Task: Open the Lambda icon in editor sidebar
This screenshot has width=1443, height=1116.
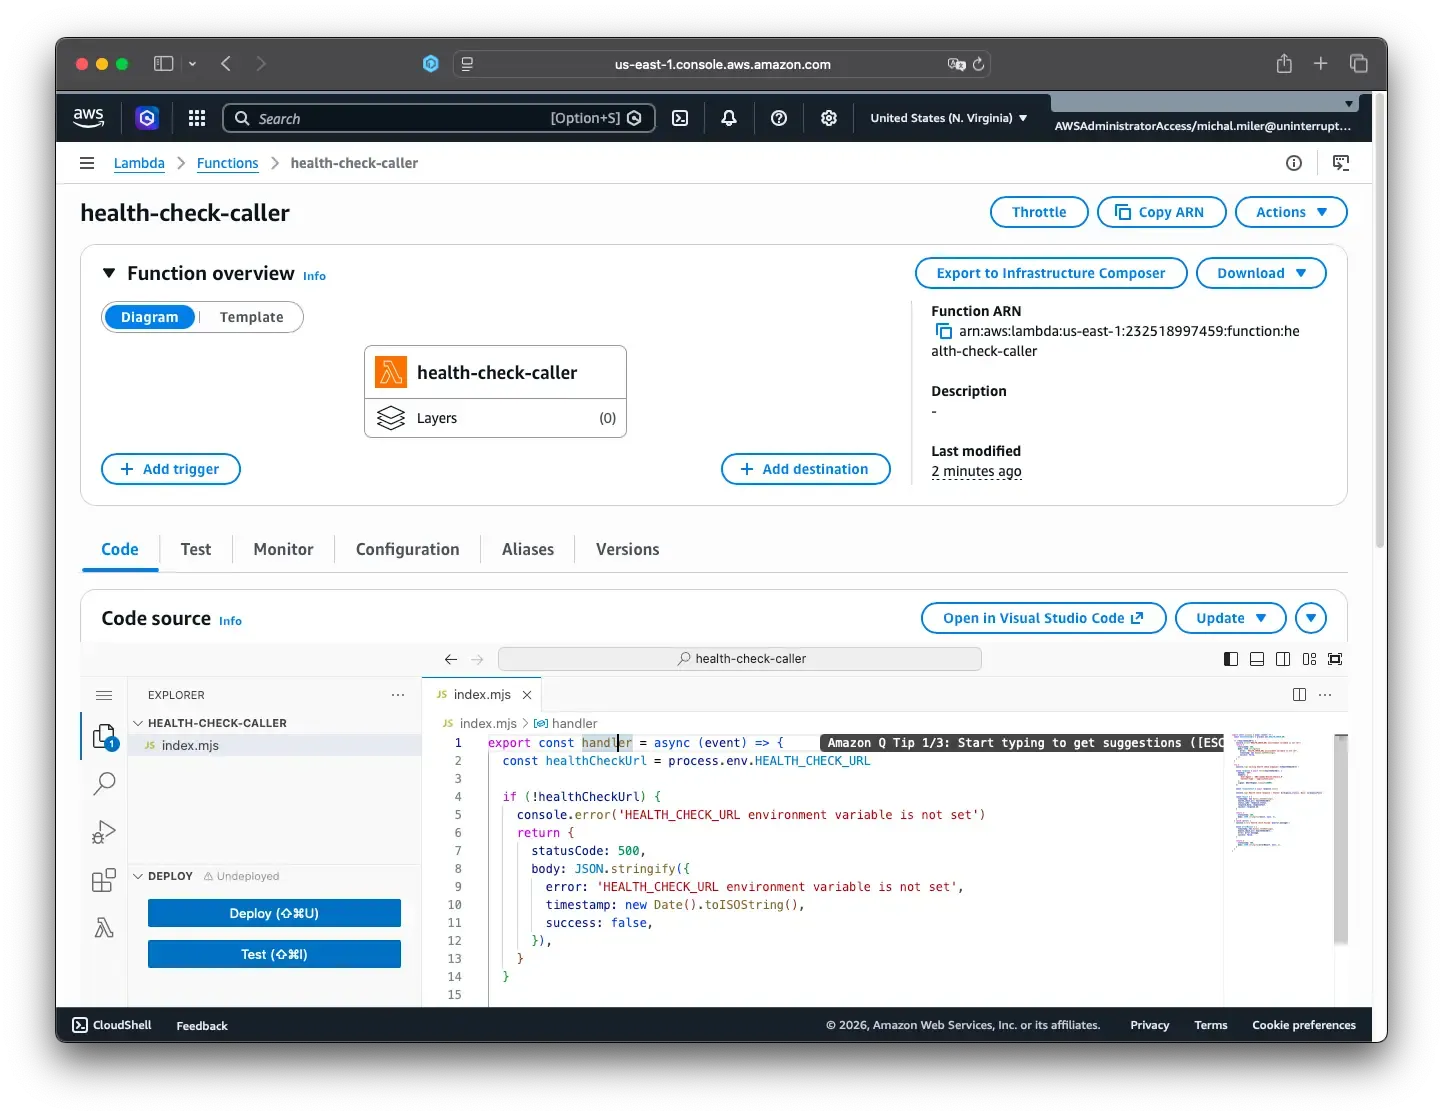Action: tap(104, 928)
